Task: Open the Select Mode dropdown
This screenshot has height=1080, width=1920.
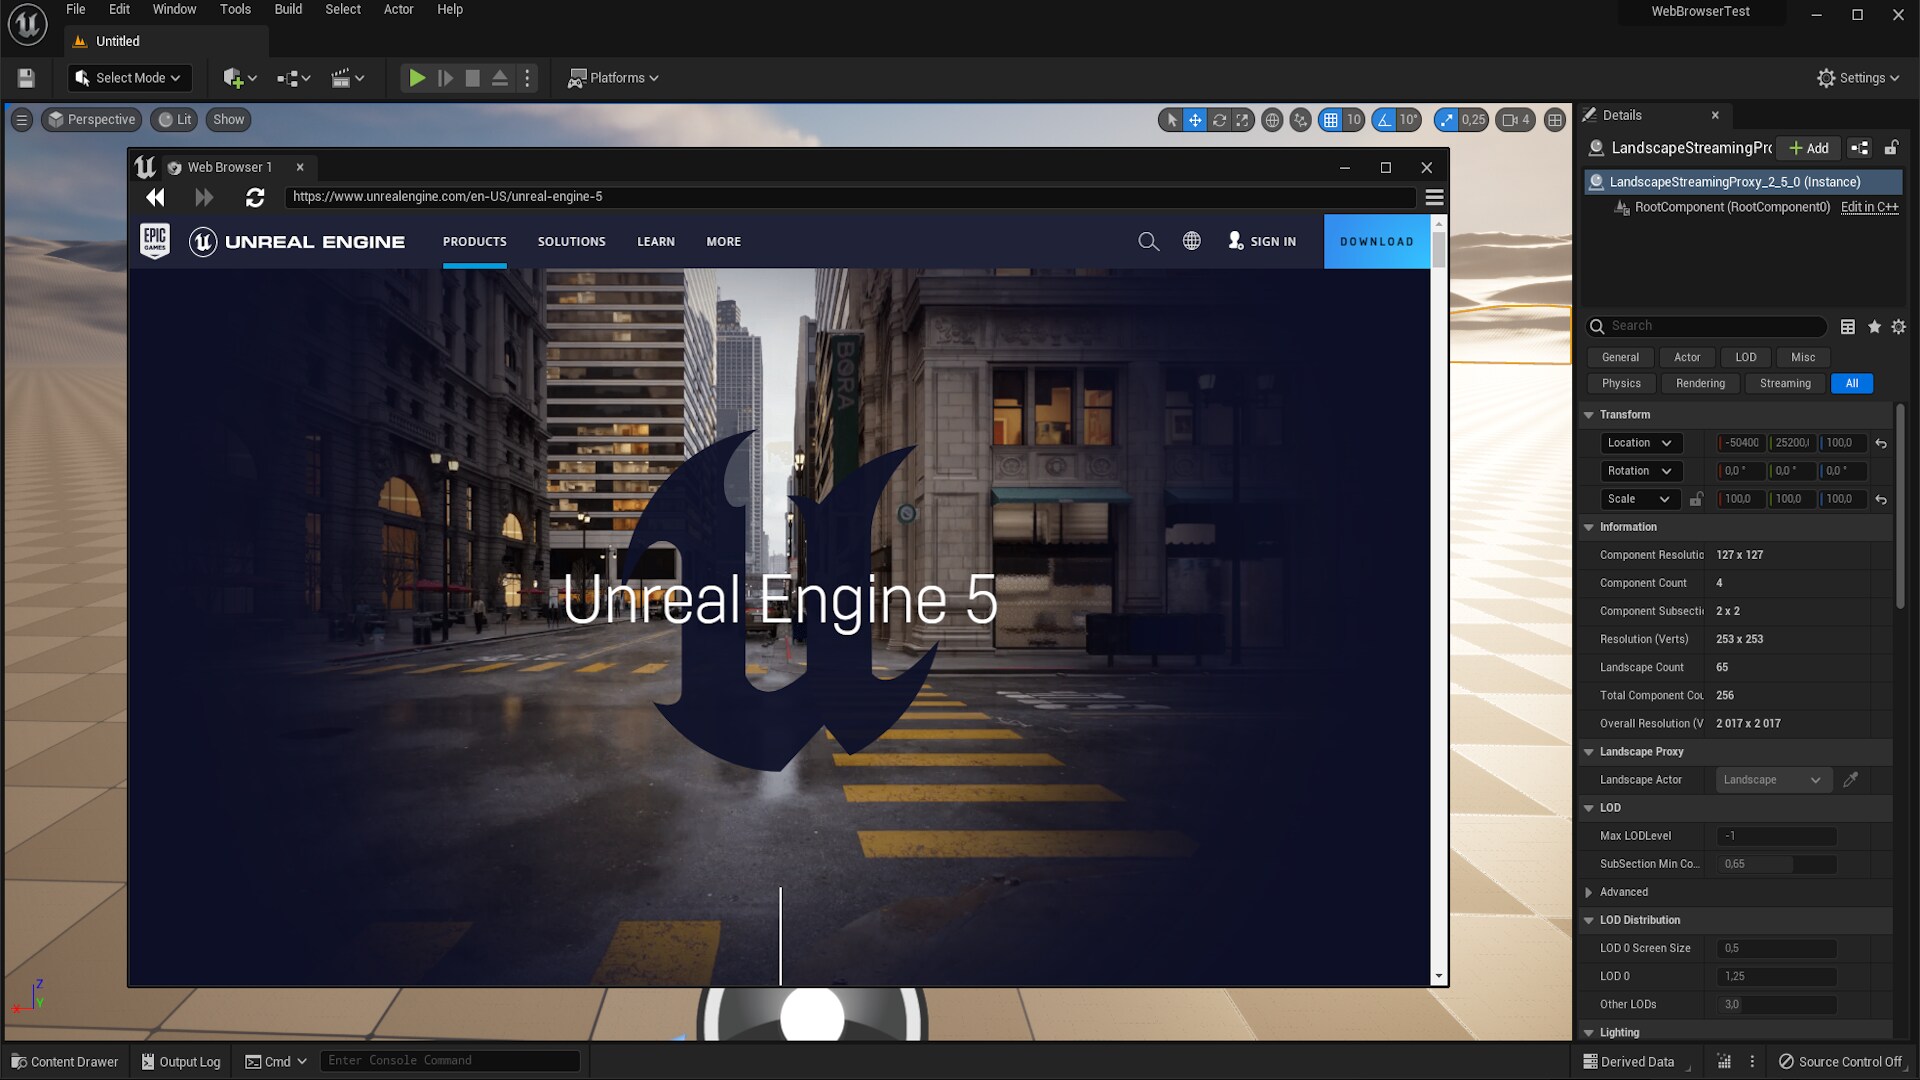Action: click(128, 78)
